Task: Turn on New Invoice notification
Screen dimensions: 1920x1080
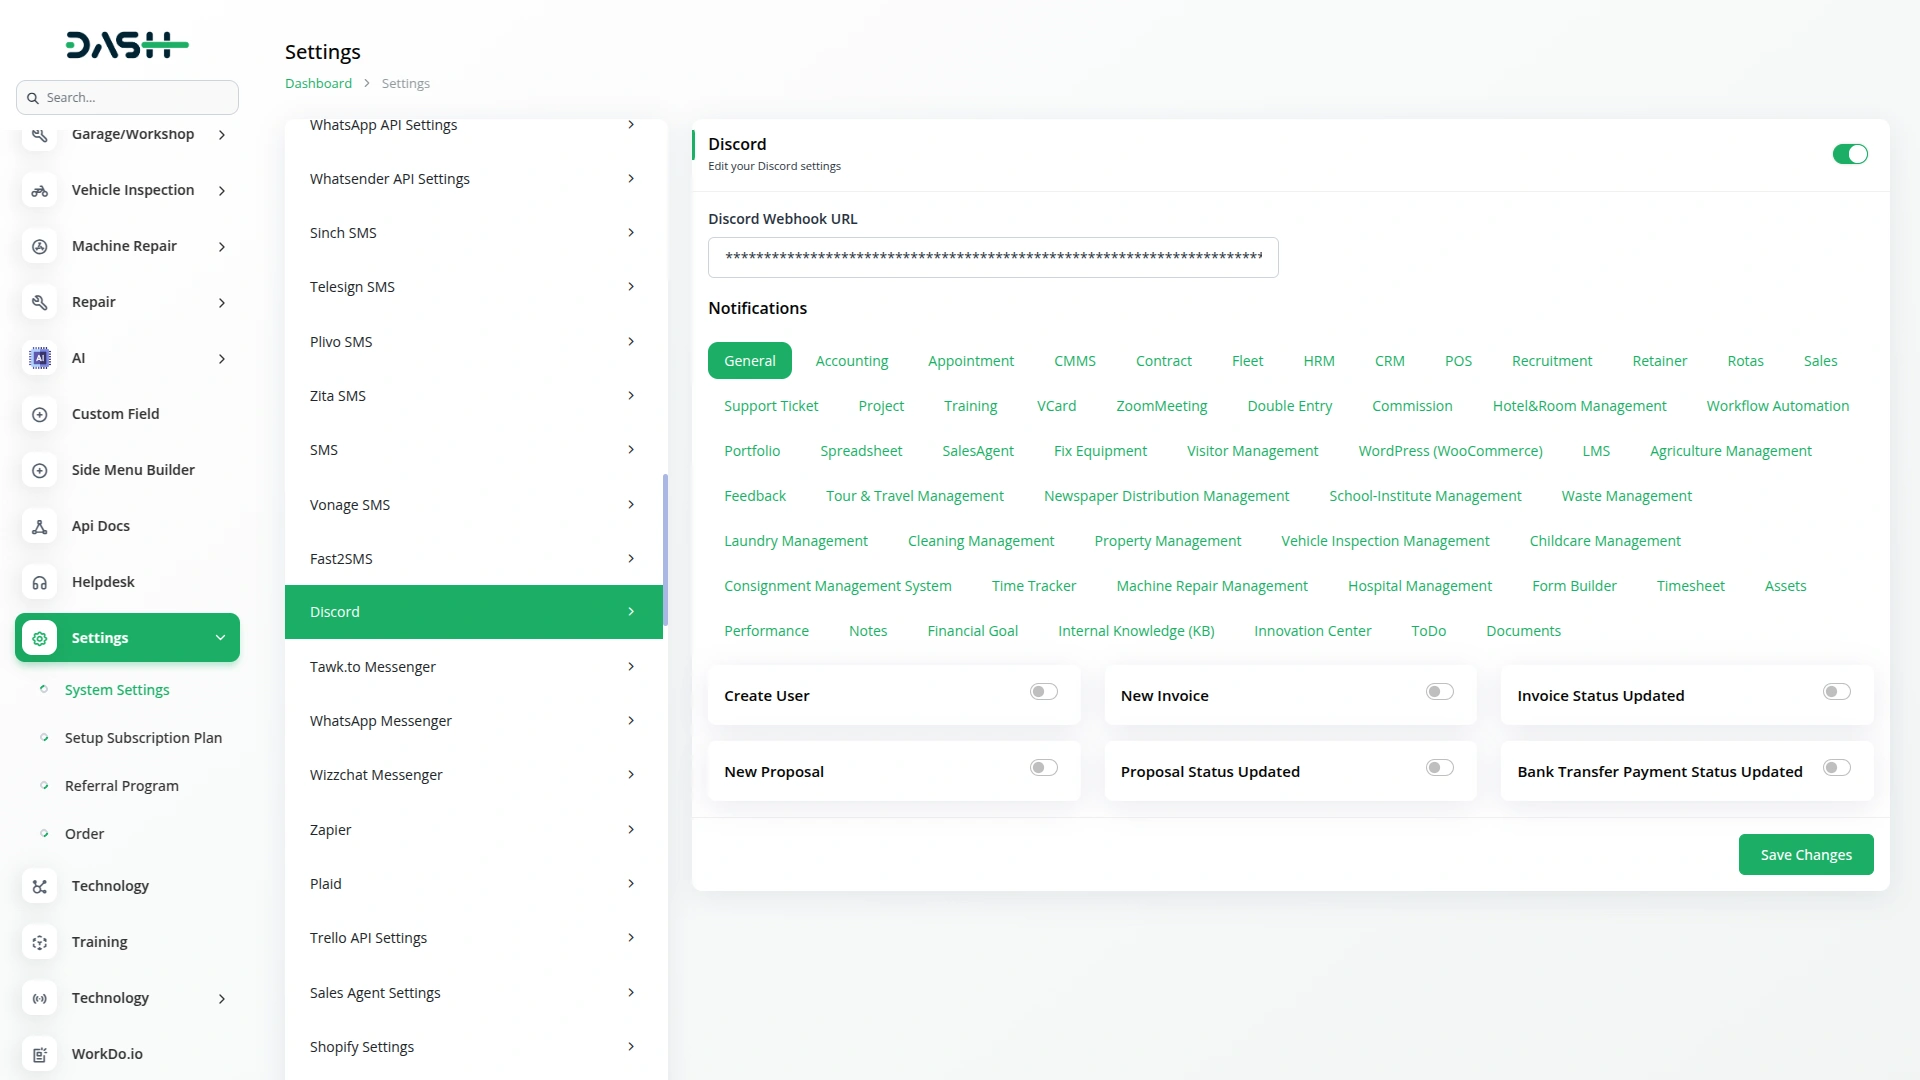Action: pos(1439,692)
